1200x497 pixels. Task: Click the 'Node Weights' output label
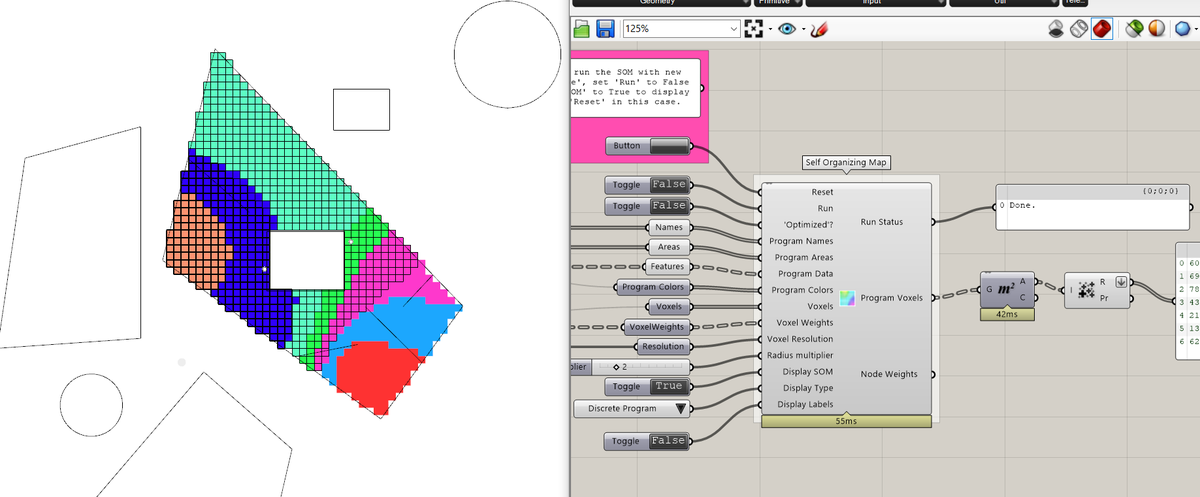click(889, 374)
